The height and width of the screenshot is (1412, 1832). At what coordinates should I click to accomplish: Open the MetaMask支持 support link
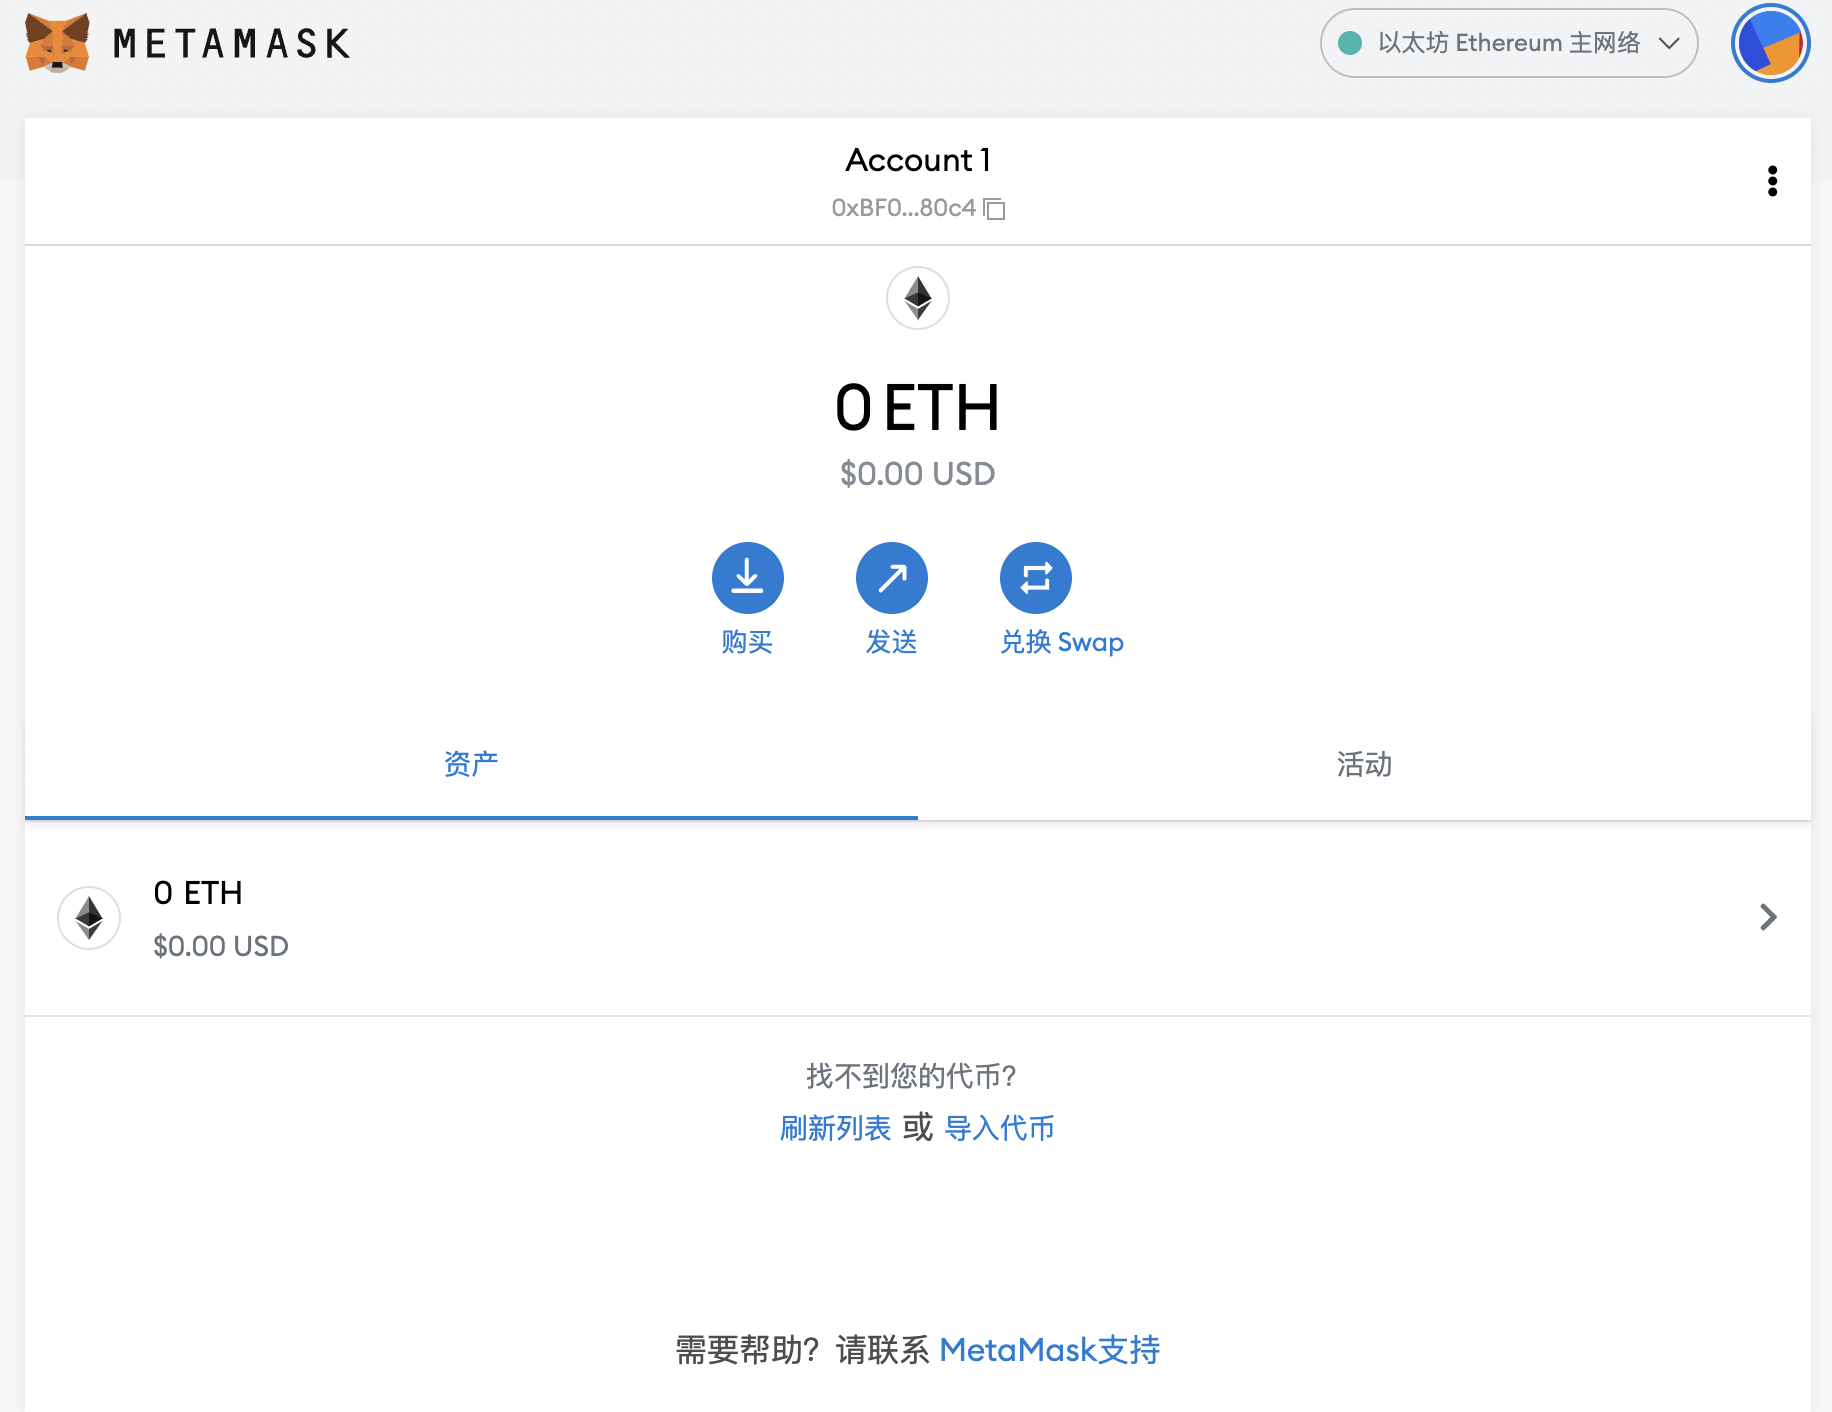pyautogui.click(x=1050, y=1350)
